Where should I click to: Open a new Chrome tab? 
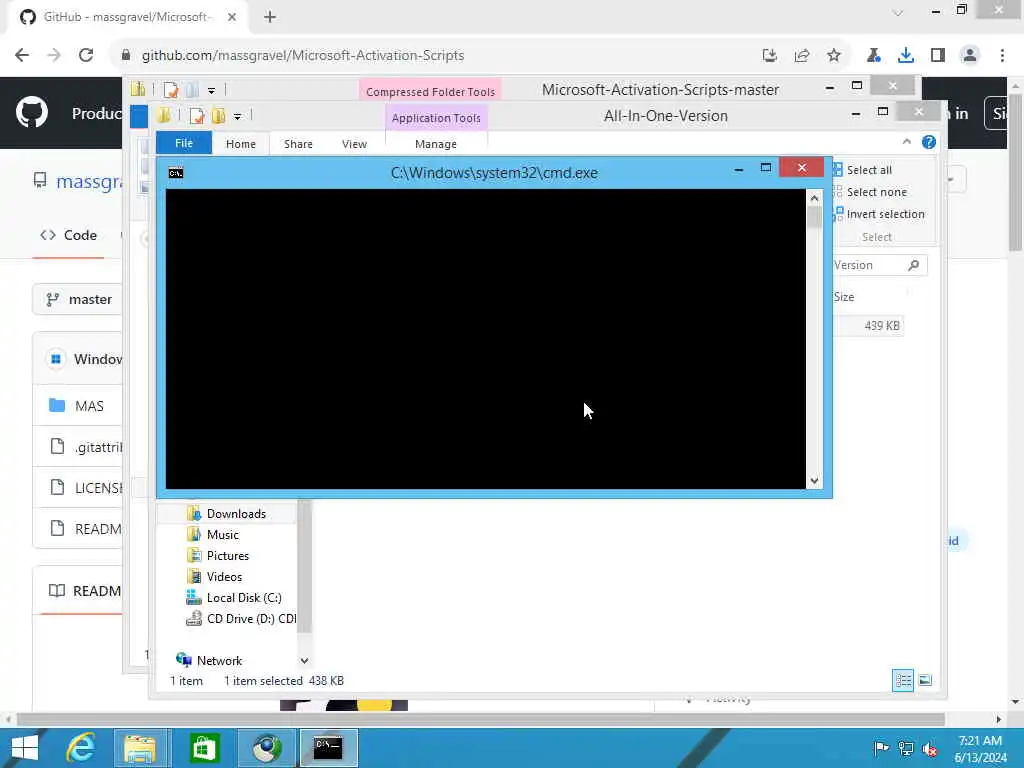[x=270, y=18]
